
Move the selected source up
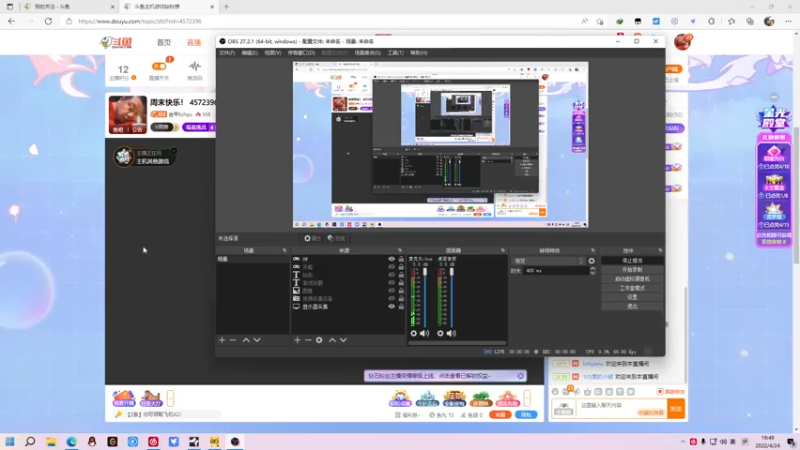pyautogui.click(x=332, y=340)
